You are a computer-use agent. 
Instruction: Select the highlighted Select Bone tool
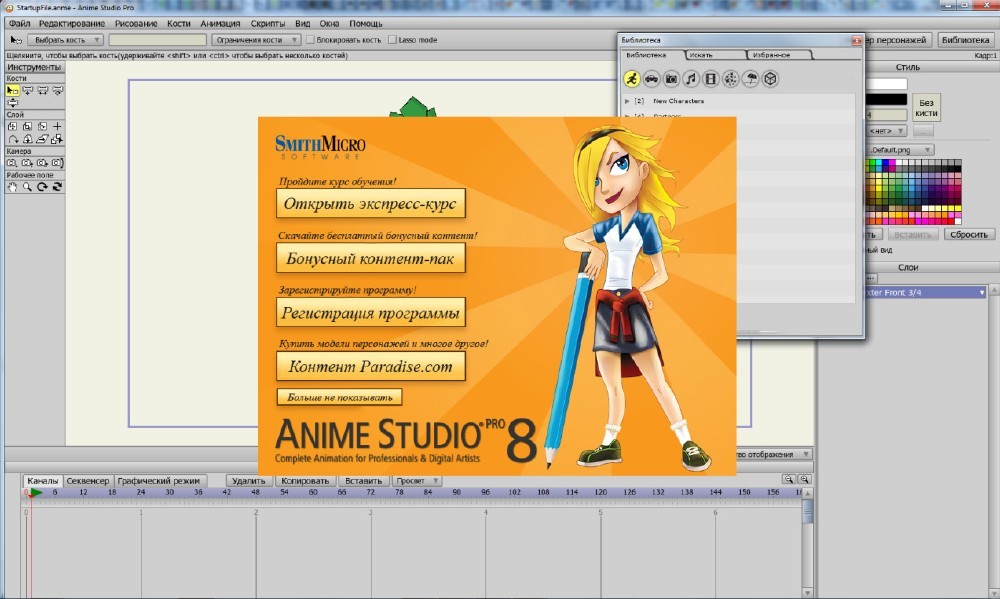pyautogui.click(x=12, y=91)
